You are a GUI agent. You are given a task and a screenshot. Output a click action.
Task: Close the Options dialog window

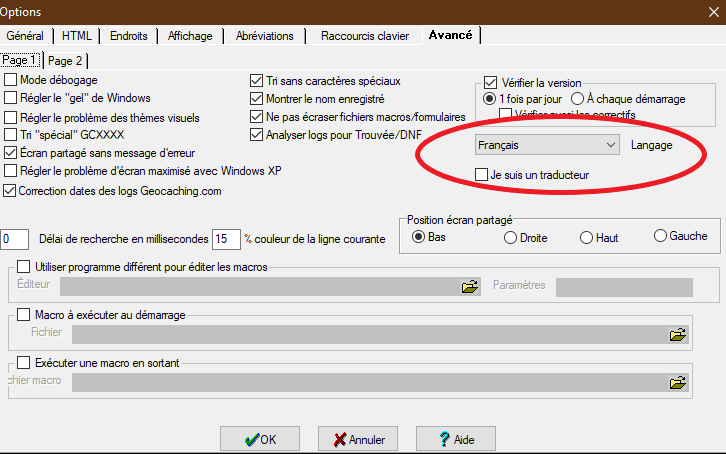[x=706, y=9]
